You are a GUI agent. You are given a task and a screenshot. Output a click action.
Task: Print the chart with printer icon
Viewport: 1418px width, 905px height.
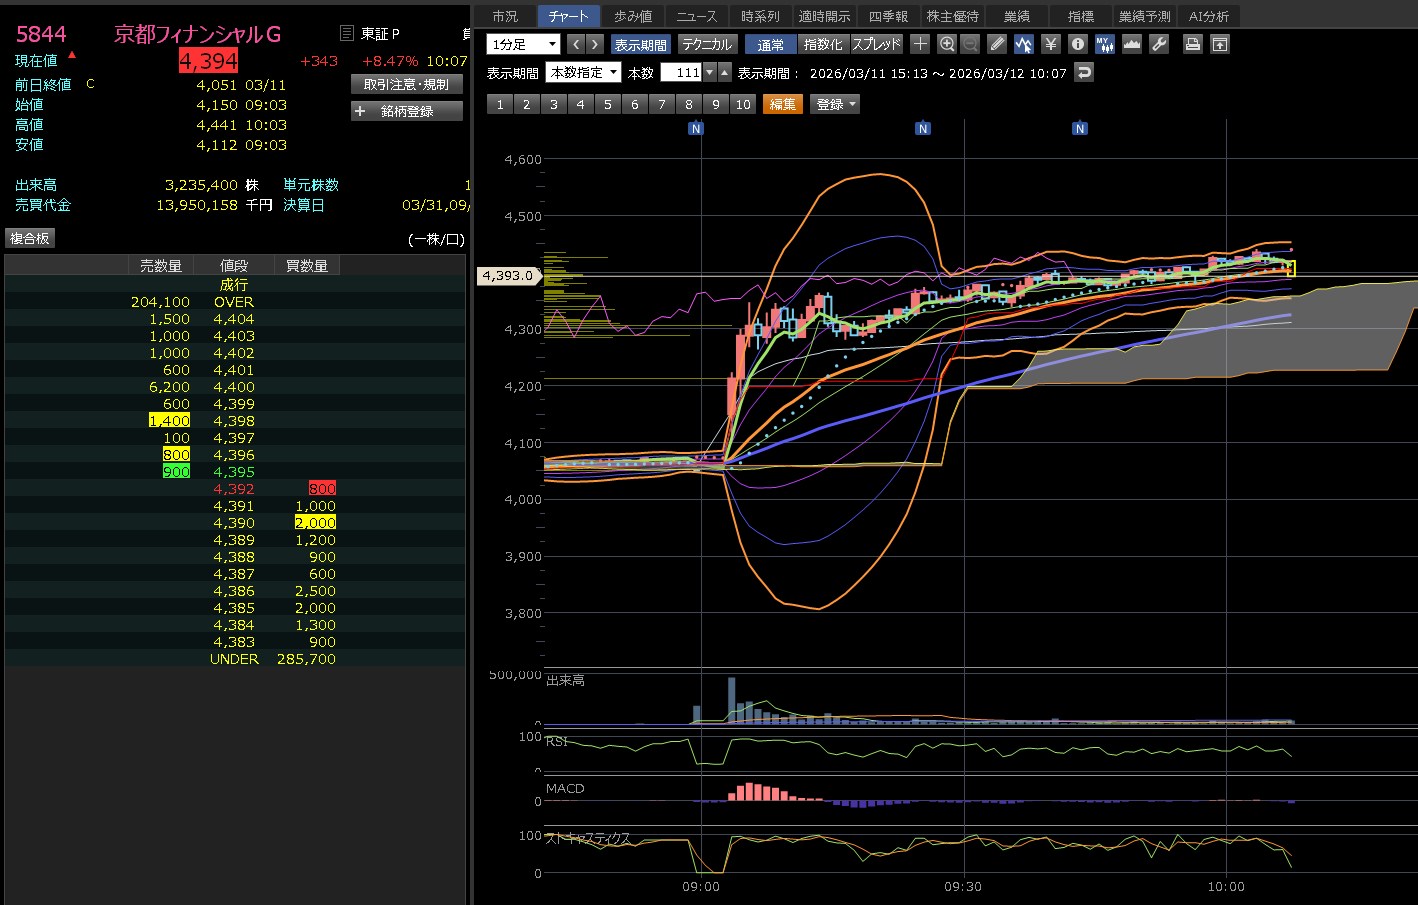coord(1192,44)
